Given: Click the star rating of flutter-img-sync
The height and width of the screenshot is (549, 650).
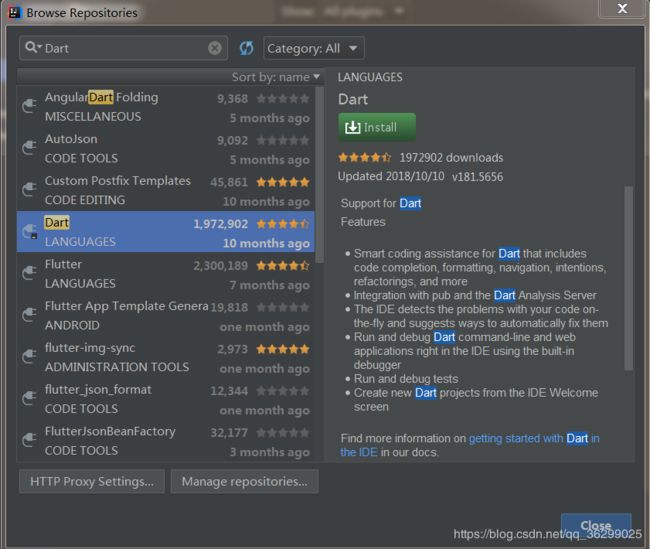Looking at the screenshot, I should [283, 349].
